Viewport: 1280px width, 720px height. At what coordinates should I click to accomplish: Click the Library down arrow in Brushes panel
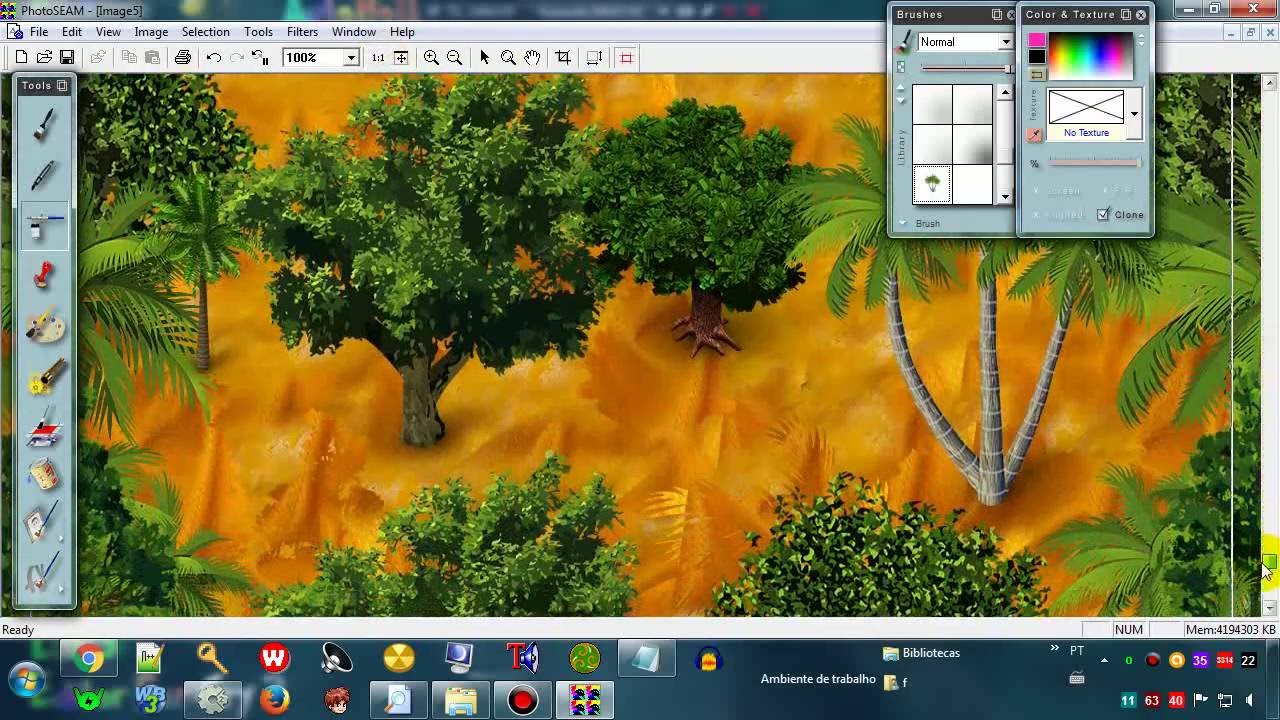tap(900, 101)
